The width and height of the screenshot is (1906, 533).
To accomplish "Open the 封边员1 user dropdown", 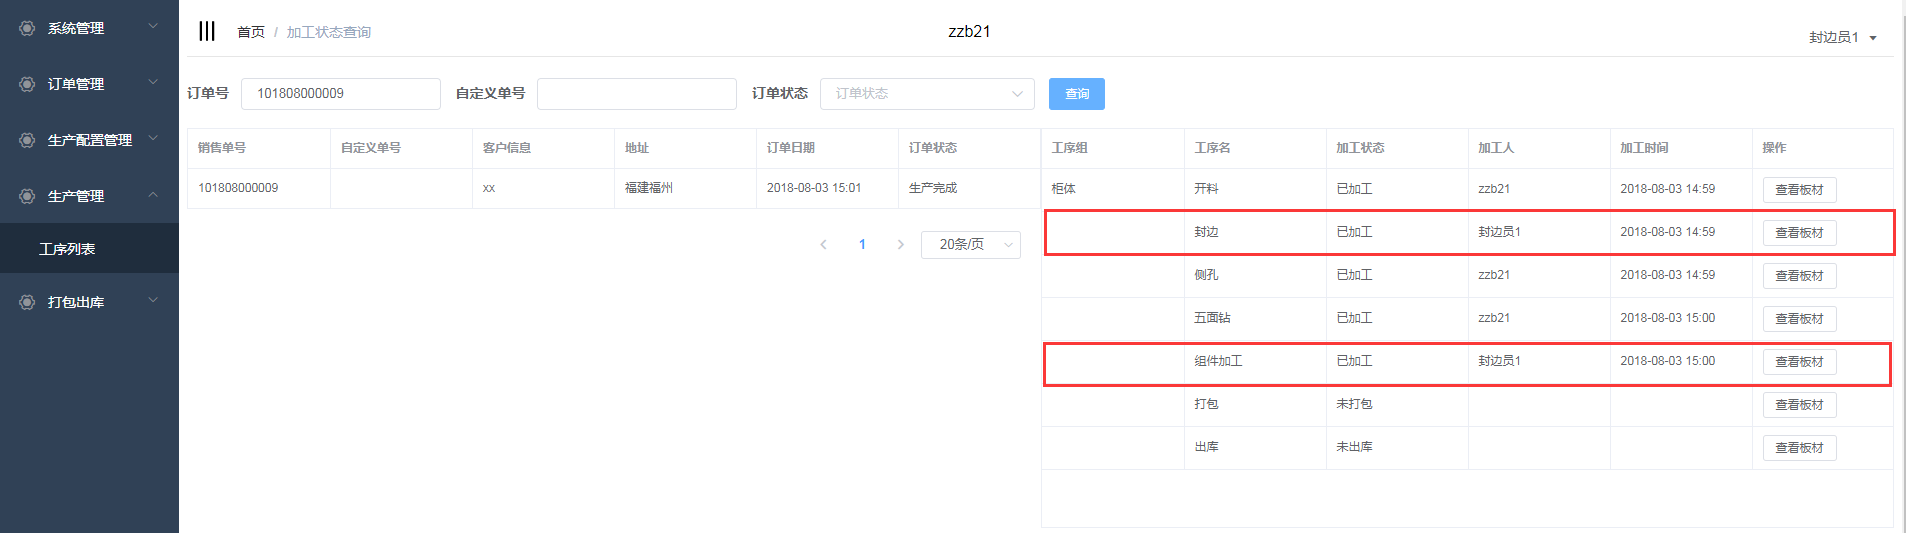I will coord(1841,38).
